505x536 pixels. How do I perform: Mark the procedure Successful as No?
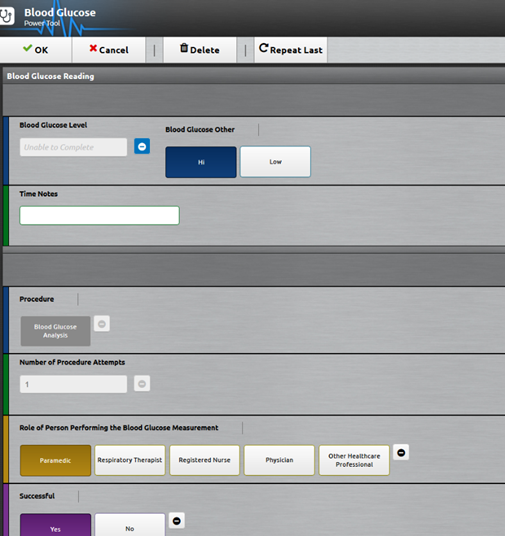(x=130, y=526)
